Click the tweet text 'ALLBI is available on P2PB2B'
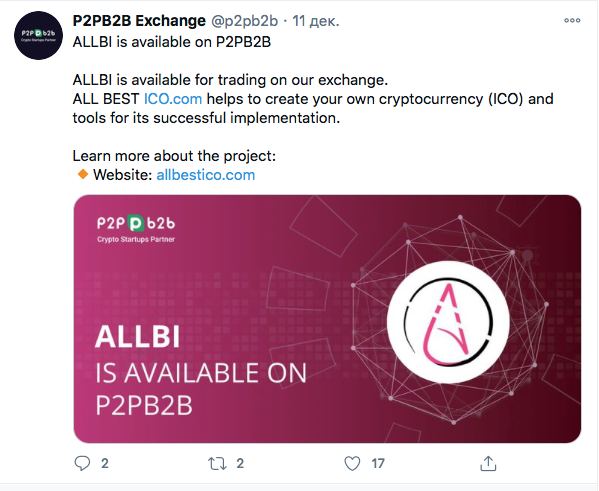This screenshot has width=599, height=491. tap(172, 42)
